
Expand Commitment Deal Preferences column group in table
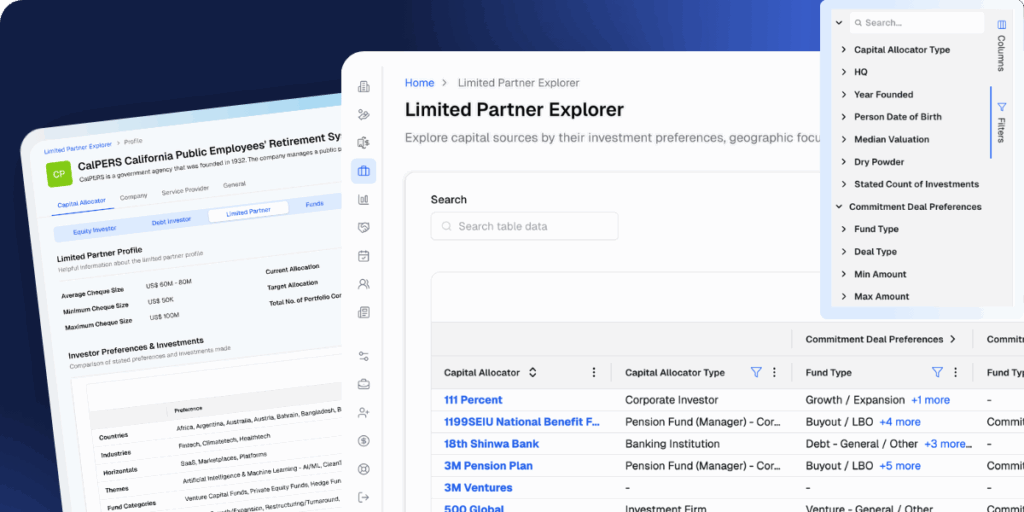click(953, 340)
